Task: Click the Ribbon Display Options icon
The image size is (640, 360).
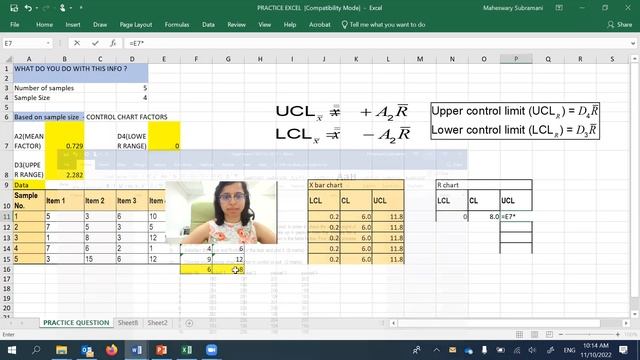Action: (559, 8)
